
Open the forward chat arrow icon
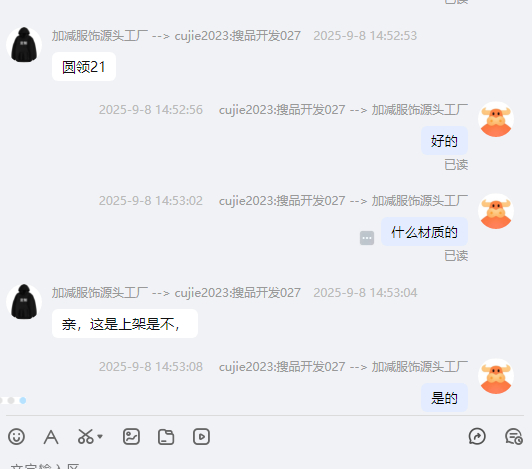click(x=477, y=436)
